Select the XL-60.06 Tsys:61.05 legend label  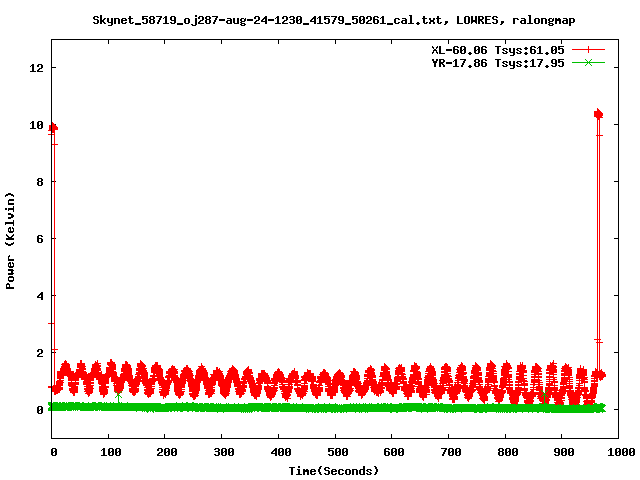498,50
